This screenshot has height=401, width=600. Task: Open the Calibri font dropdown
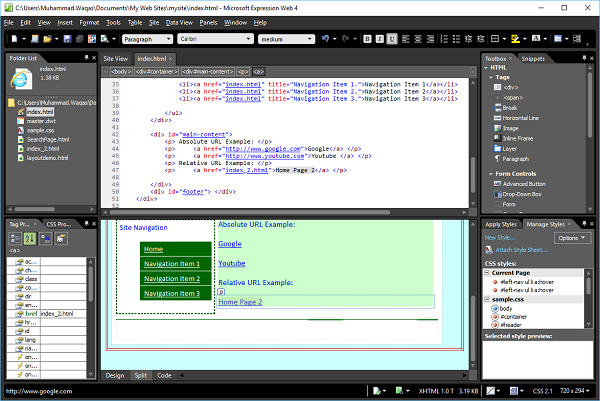[x=217, y=39]
